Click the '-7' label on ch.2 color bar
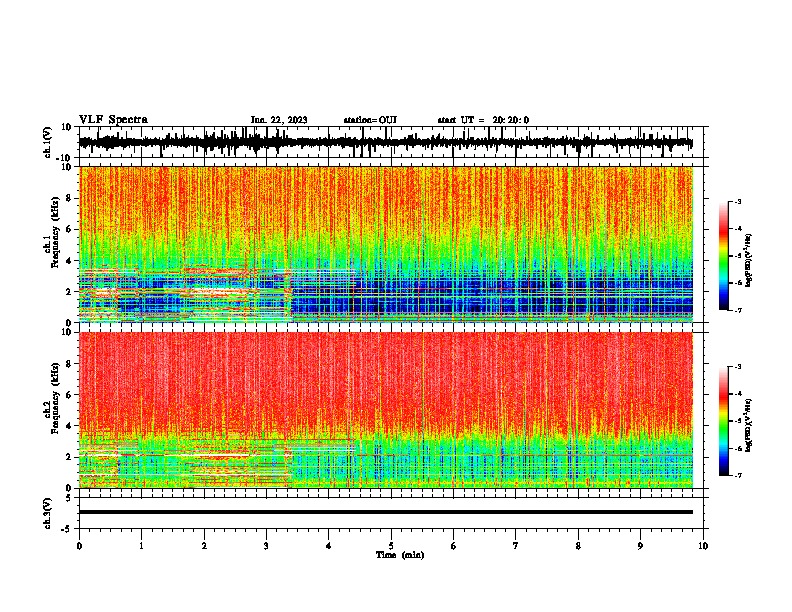Viewport: 792px width, 612px height. click(738, 475)
